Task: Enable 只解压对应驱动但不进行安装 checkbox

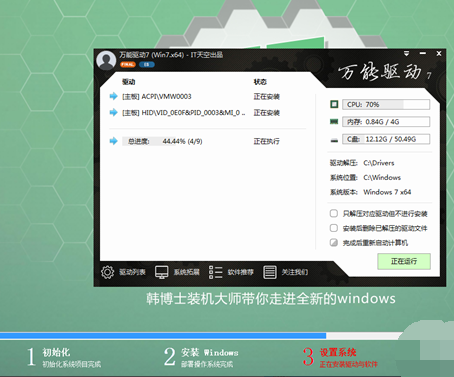Action: [334, 213]
